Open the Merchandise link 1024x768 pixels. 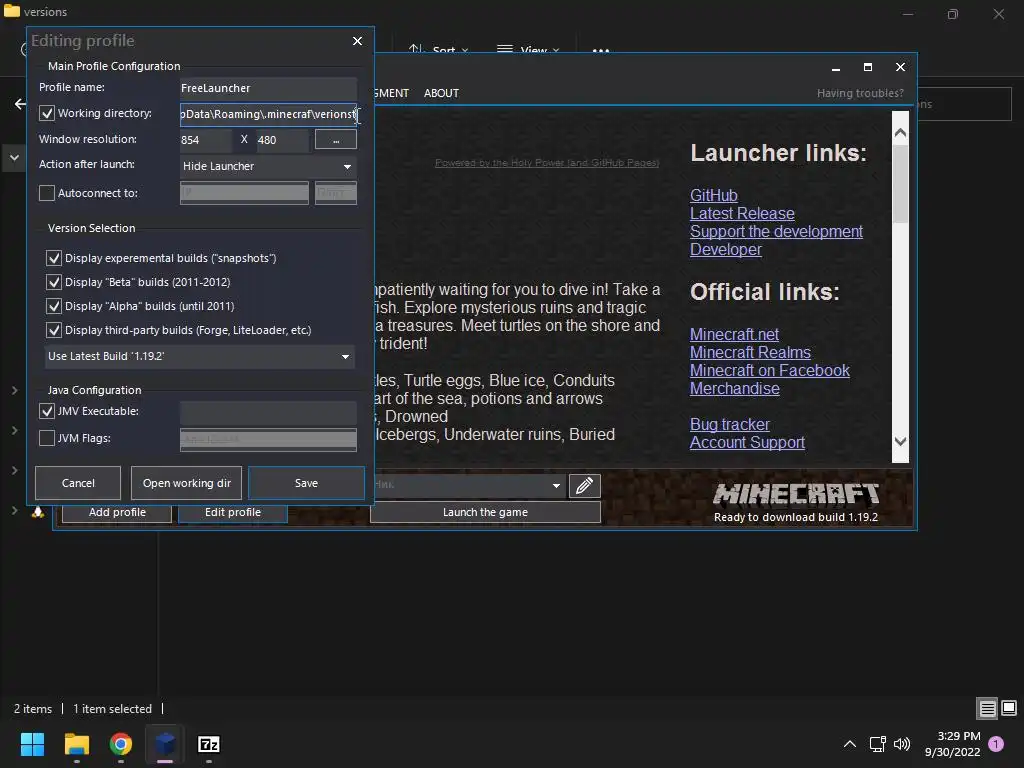(x=735, y=389)
